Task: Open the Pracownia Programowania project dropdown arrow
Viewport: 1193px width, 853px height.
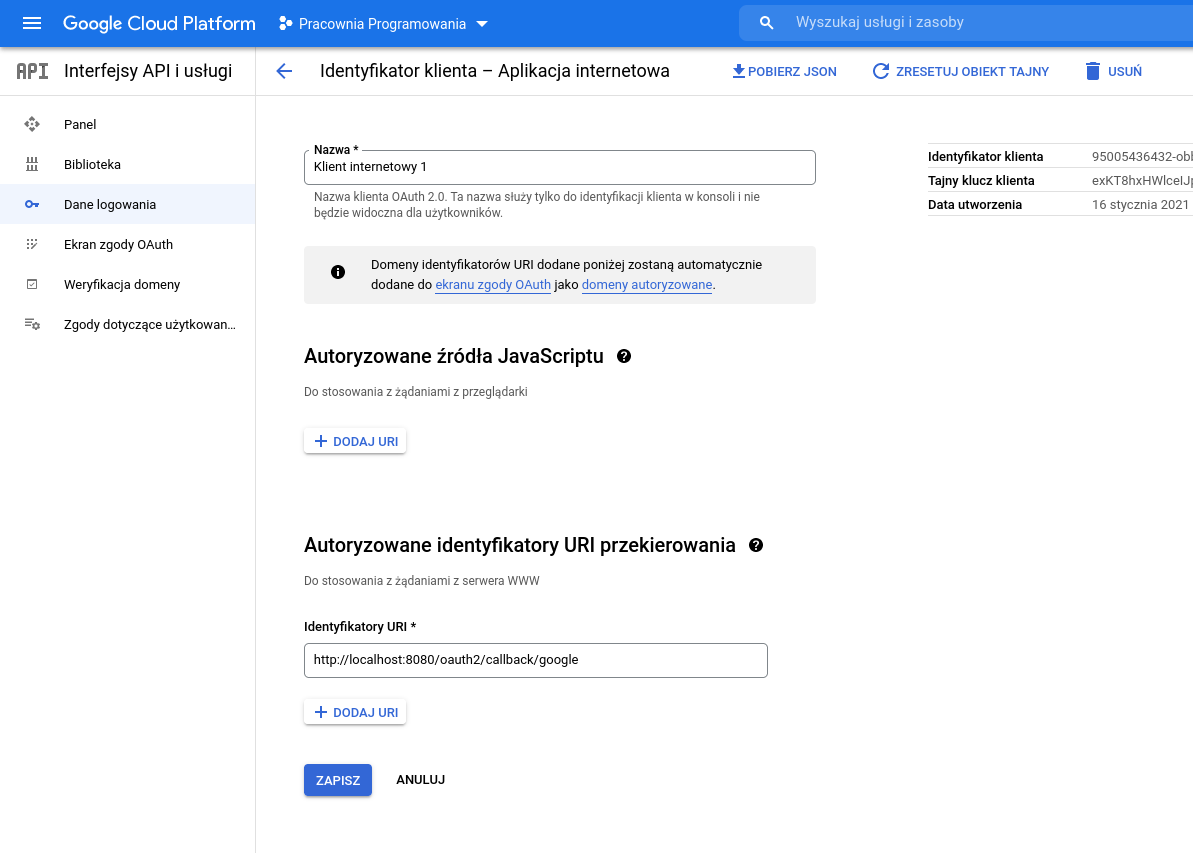Action: (482, 24)
